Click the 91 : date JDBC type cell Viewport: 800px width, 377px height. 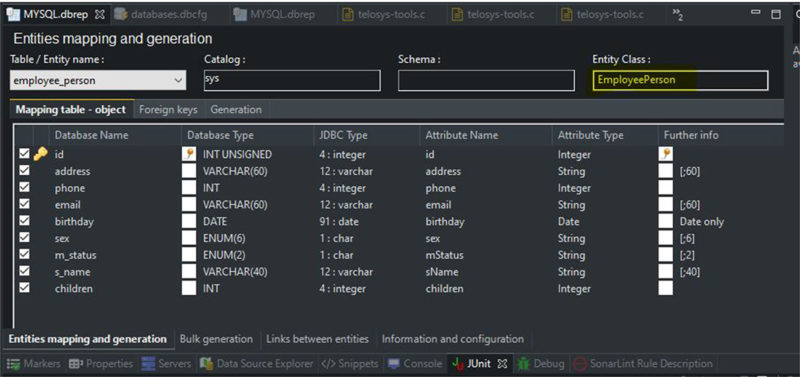(339, 221)
